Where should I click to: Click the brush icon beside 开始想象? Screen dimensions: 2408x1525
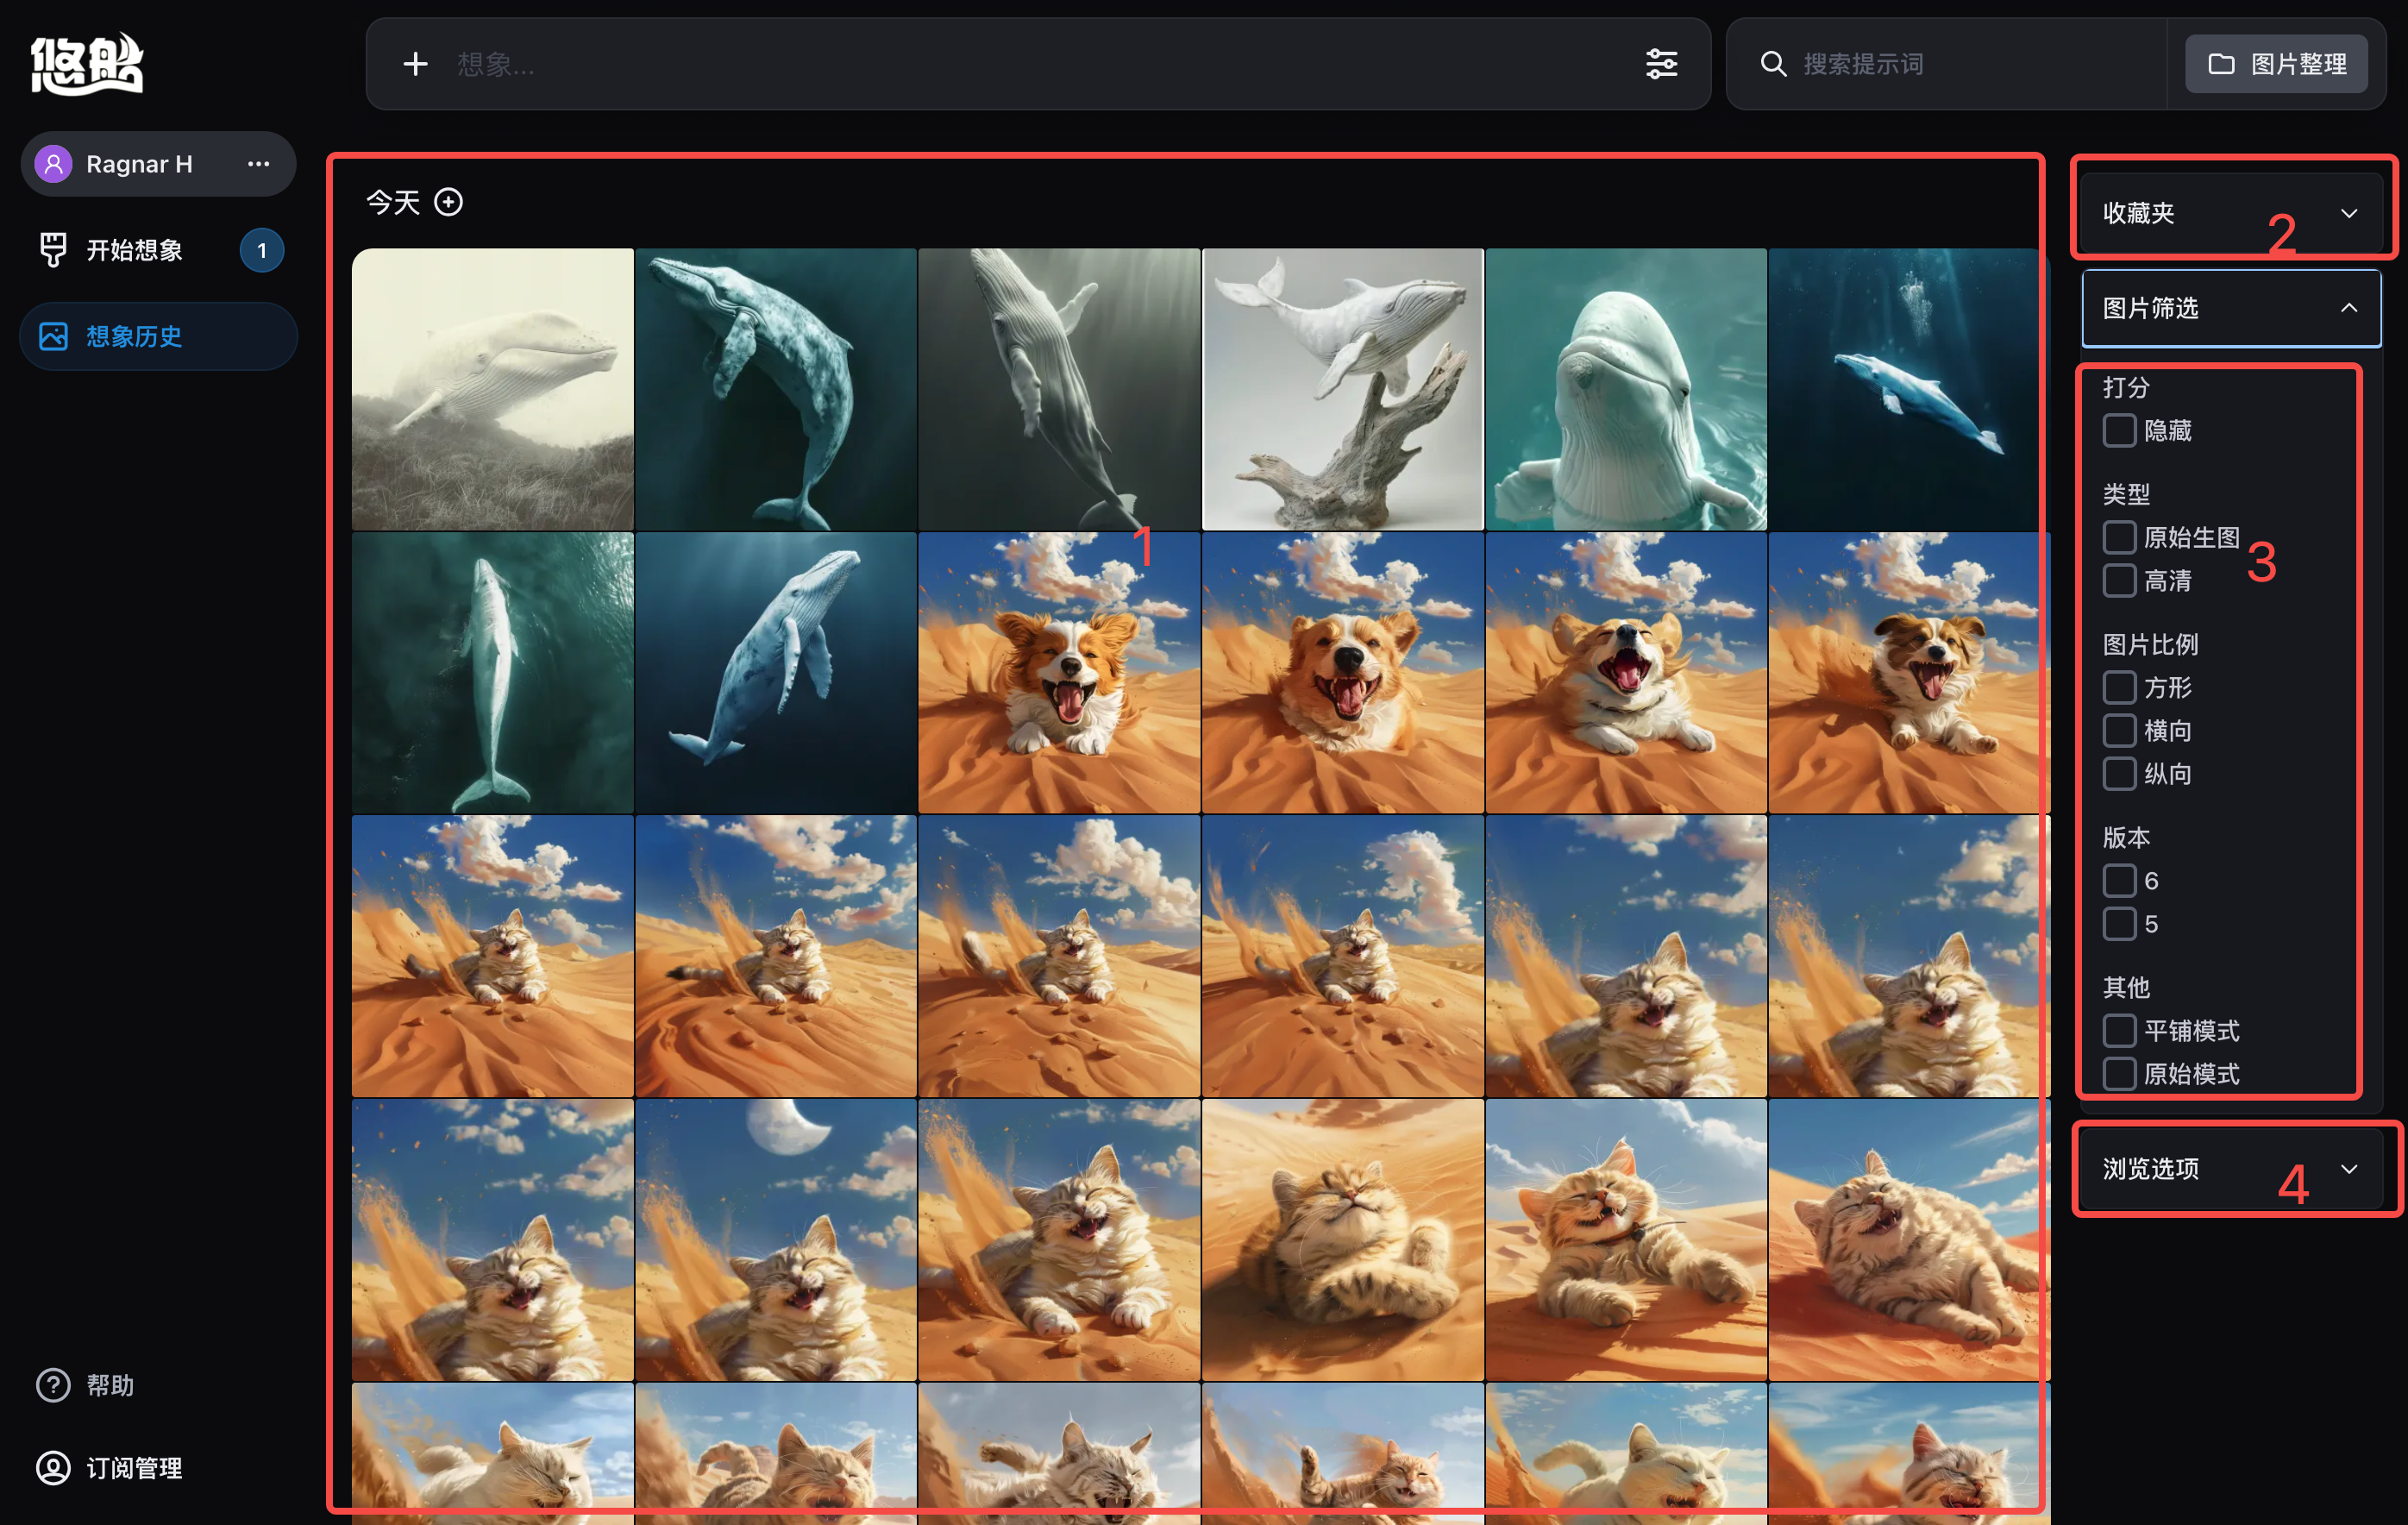coord(53,250)
